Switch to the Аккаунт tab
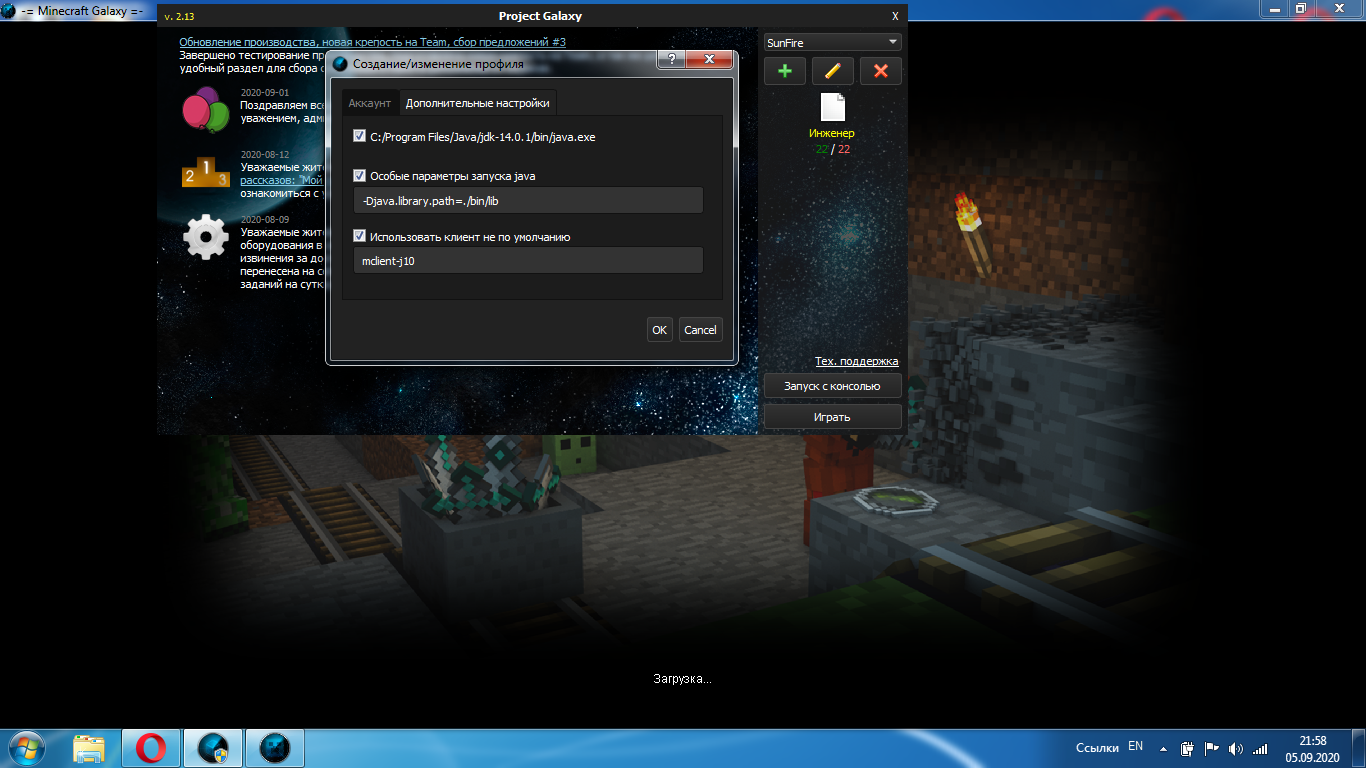The image size is (1366, 768). (370, 103)
